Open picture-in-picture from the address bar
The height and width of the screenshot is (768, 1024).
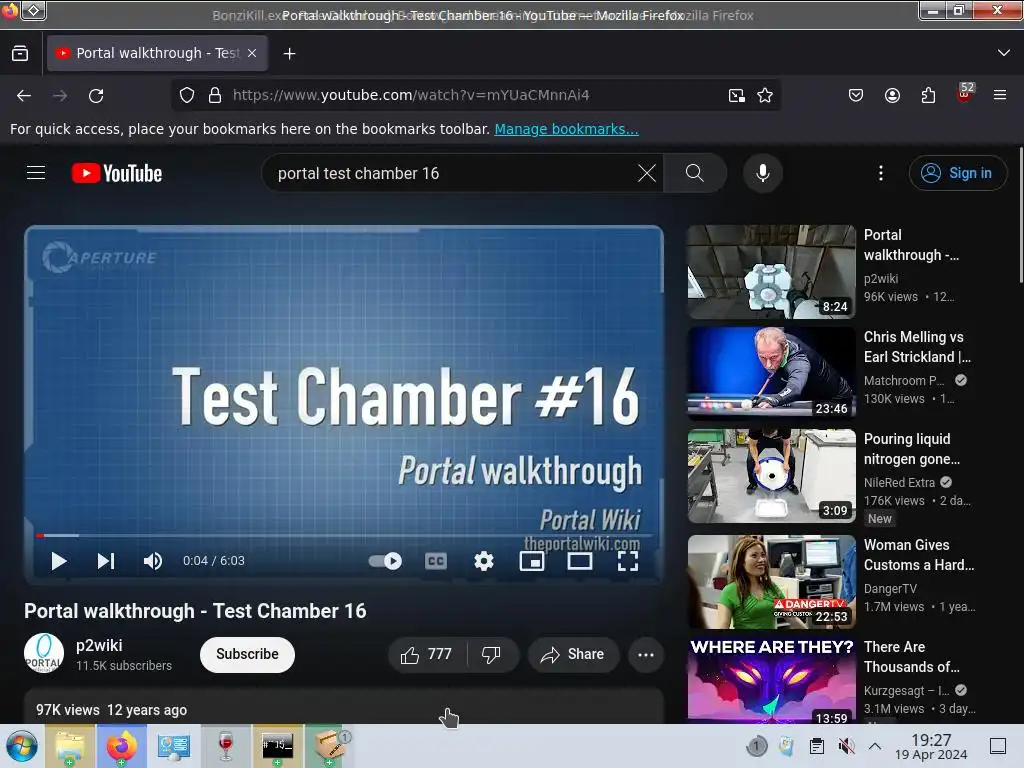(737, 95)
